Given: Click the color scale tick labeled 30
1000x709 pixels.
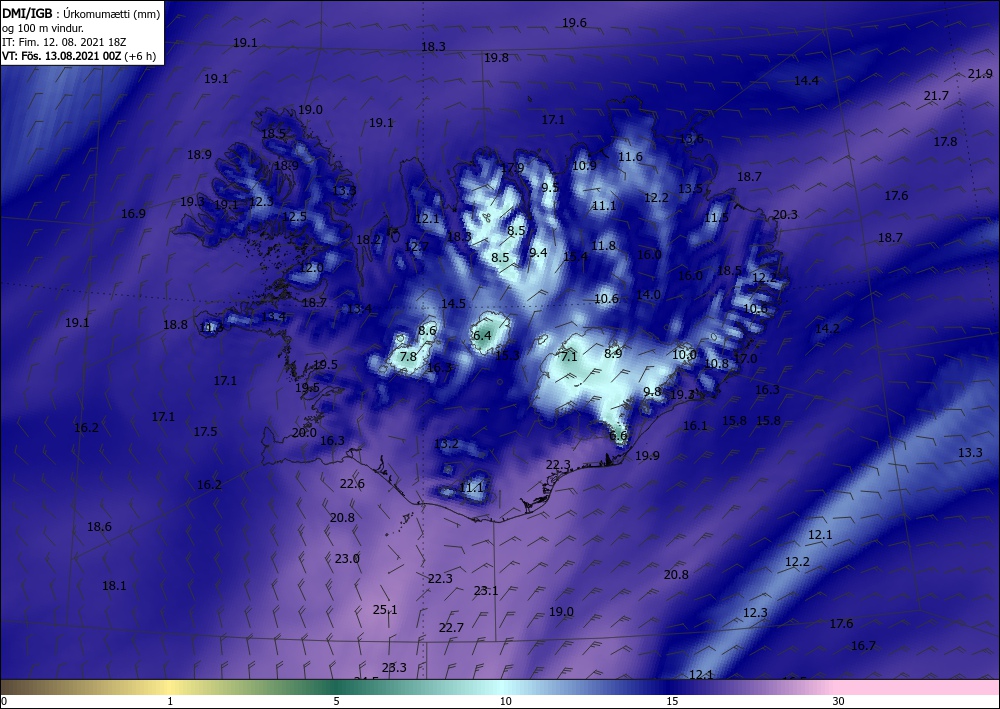Looking at the screenshot, I should tap(838, 702).
